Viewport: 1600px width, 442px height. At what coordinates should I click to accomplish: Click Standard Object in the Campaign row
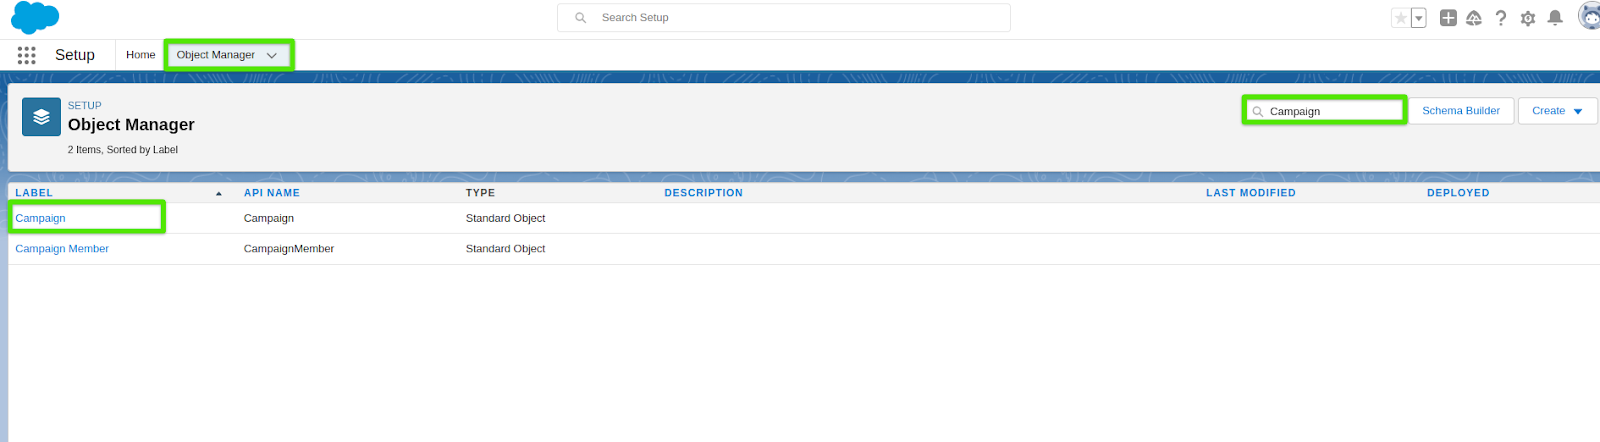point(506,218)
